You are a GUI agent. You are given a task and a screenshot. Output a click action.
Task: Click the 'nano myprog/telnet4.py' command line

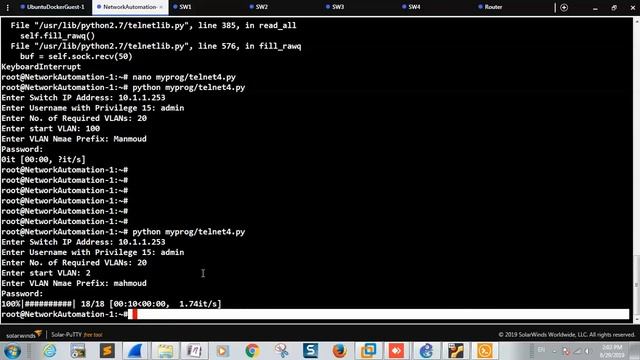[118, 77]
